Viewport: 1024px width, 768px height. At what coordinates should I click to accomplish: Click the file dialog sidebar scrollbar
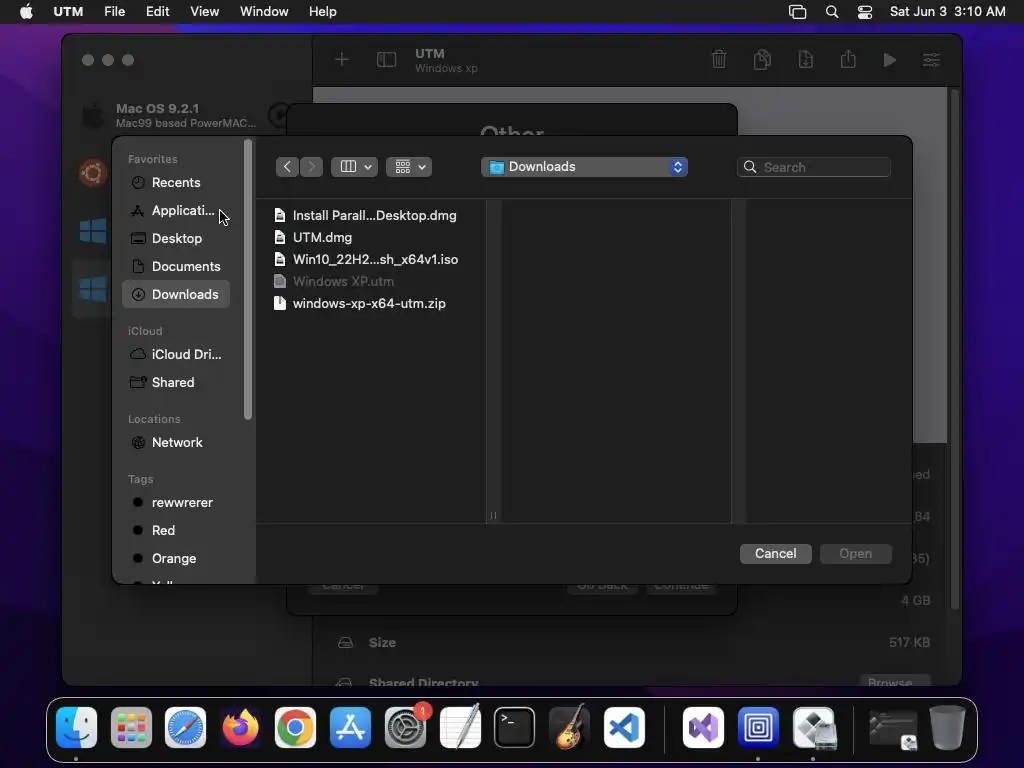click(x=248, y=280)
